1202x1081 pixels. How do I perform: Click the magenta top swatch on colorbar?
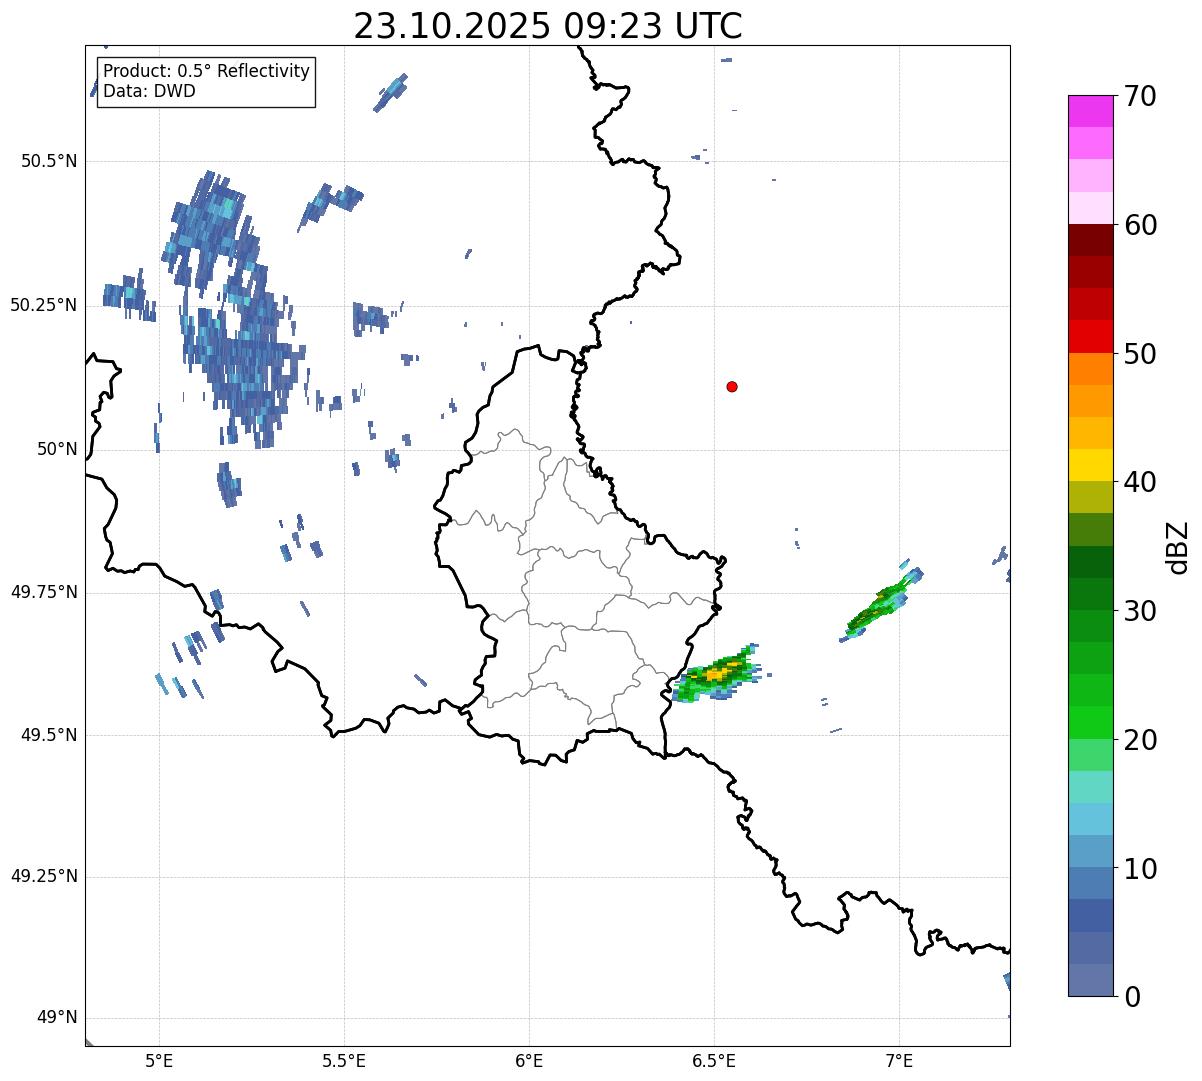click(1090, 111)
